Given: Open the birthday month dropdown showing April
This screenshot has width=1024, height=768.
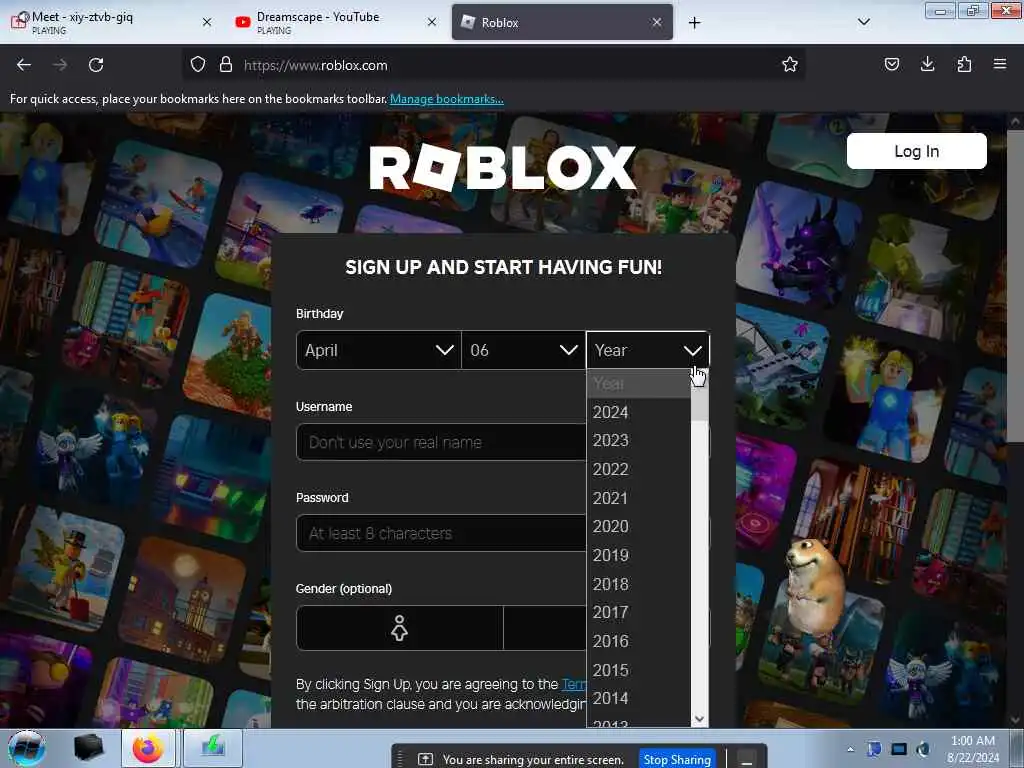Looking at the screenshot, I should point(379,351).
